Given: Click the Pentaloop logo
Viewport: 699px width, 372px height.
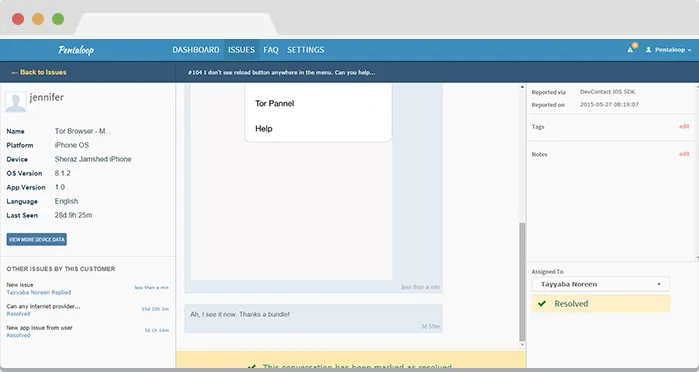Looking at the screenshot, I should coord(76,50).
